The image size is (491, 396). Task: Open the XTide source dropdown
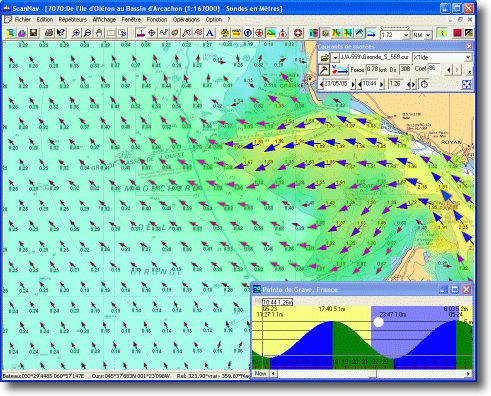[x=468, y=57]
